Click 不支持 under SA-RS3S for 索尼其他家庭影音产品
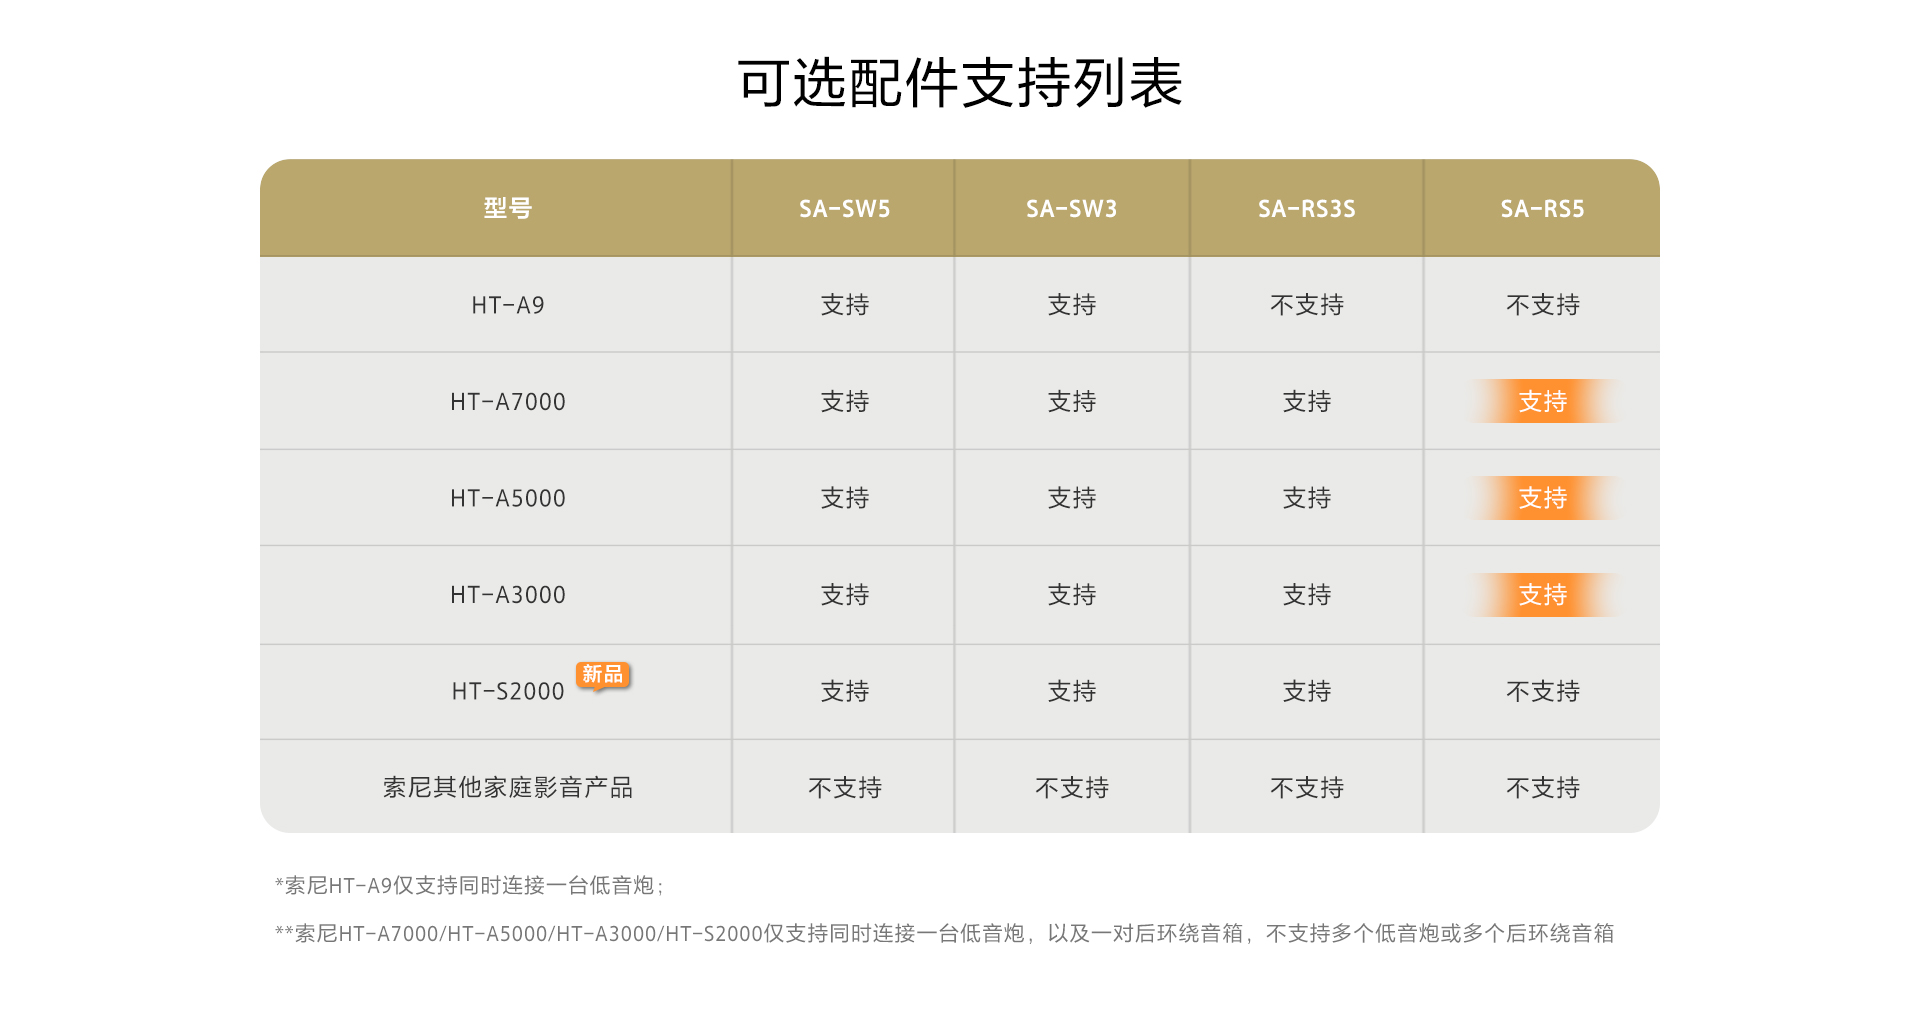This screenshot has height=1036, width=1920. [1307, 788]
